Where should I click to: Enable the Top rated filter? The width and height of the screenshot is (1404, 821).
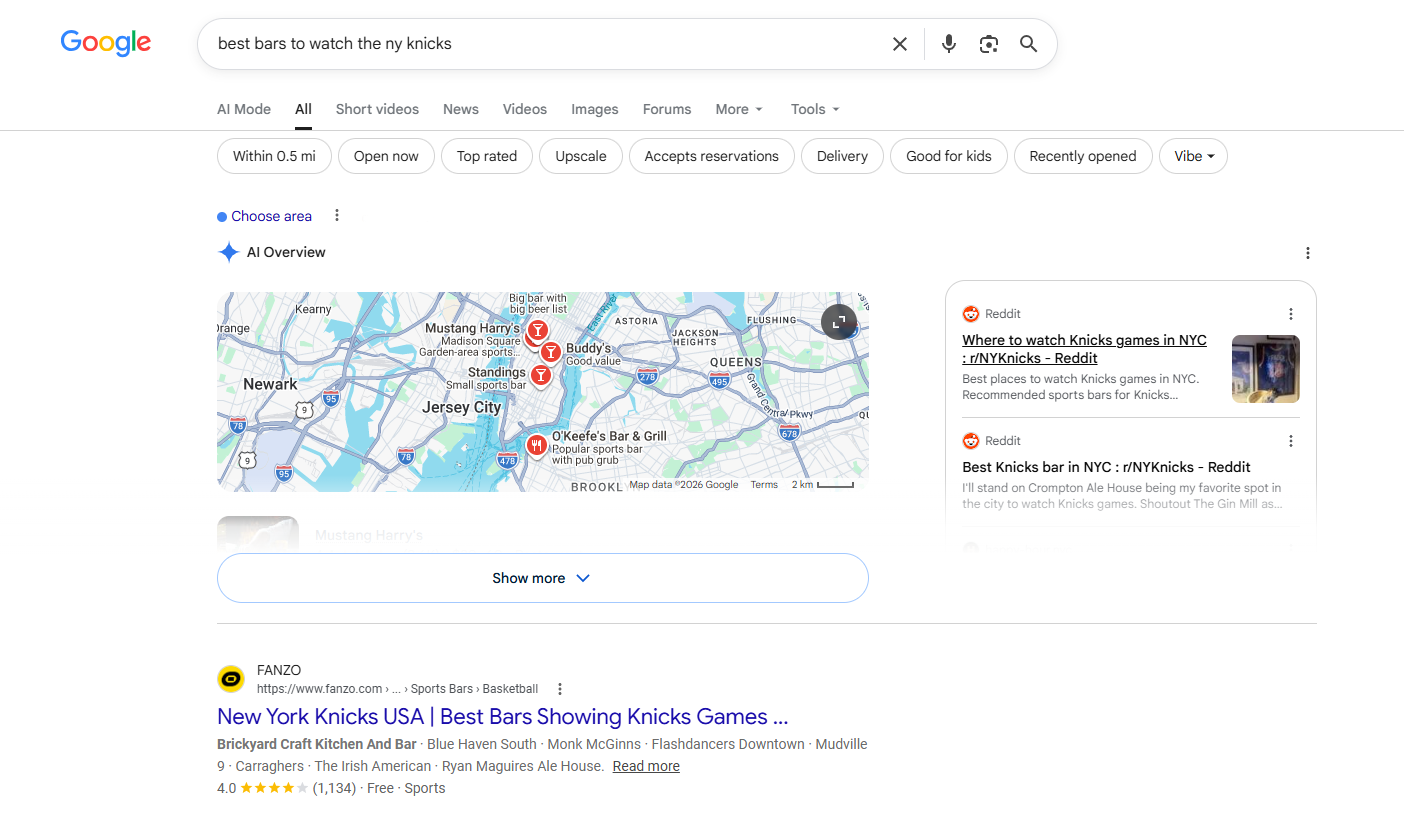tap(487, 156)
